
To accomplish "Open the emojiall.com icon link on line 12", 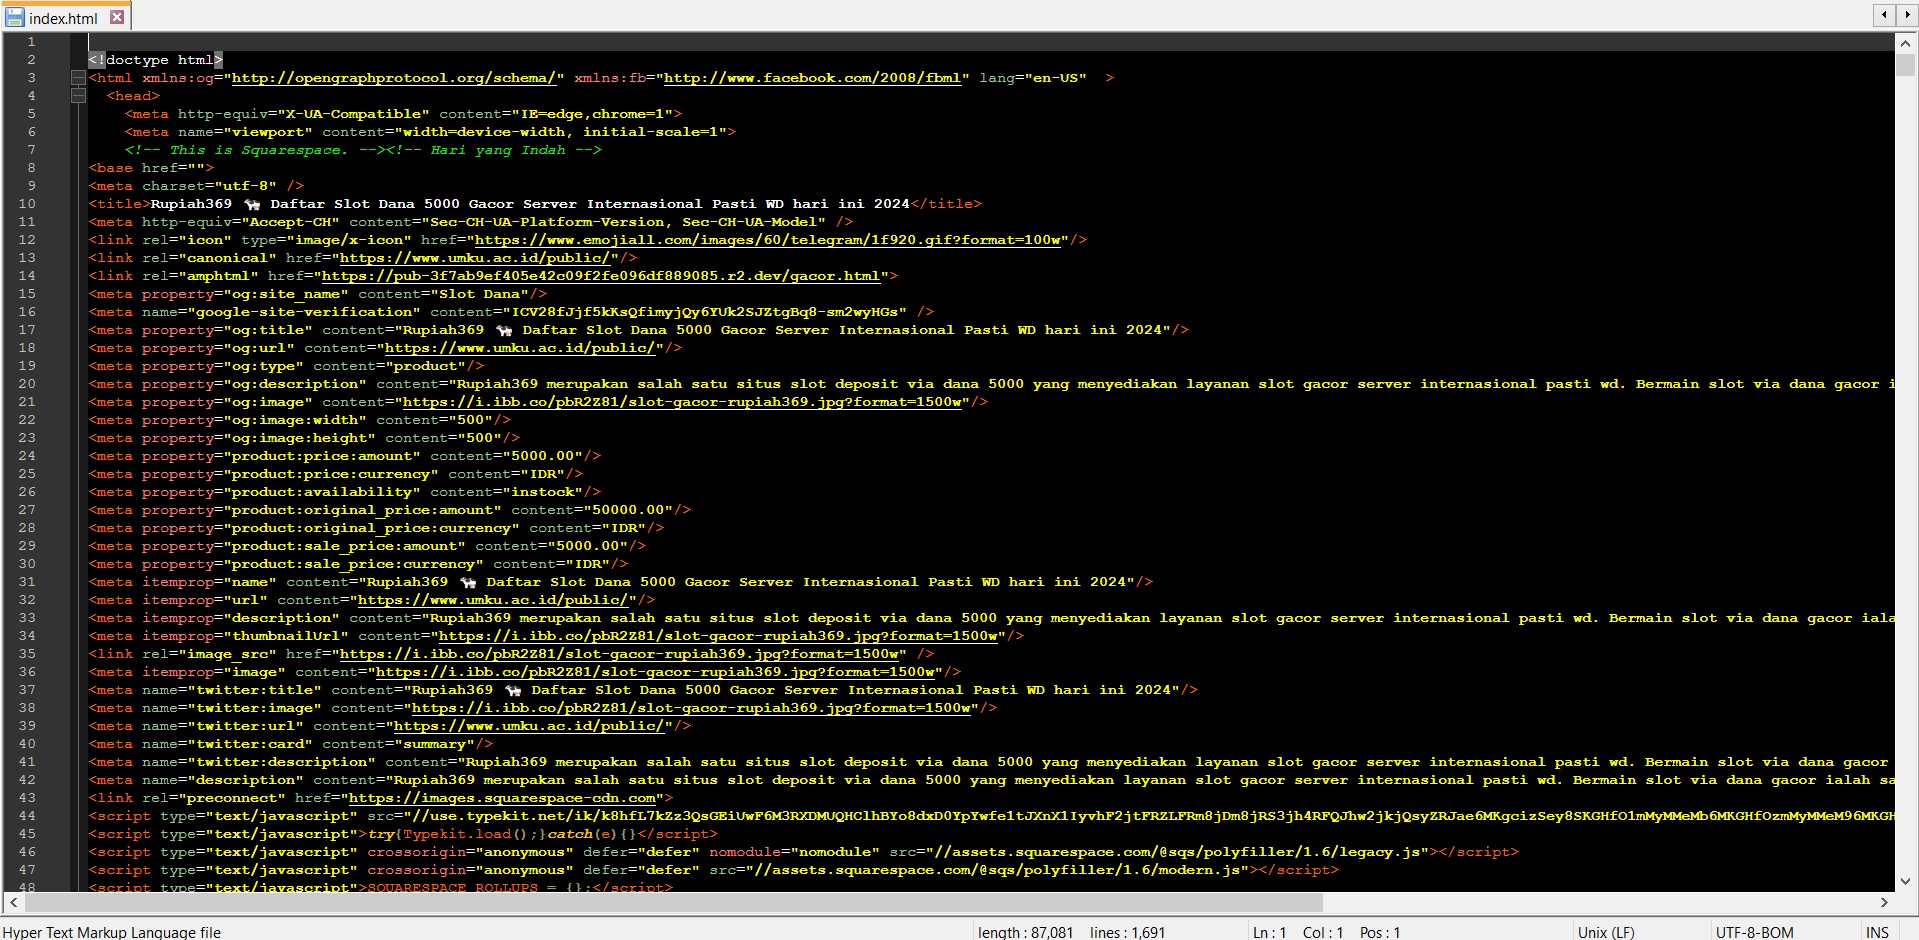I will pos(767,240).
